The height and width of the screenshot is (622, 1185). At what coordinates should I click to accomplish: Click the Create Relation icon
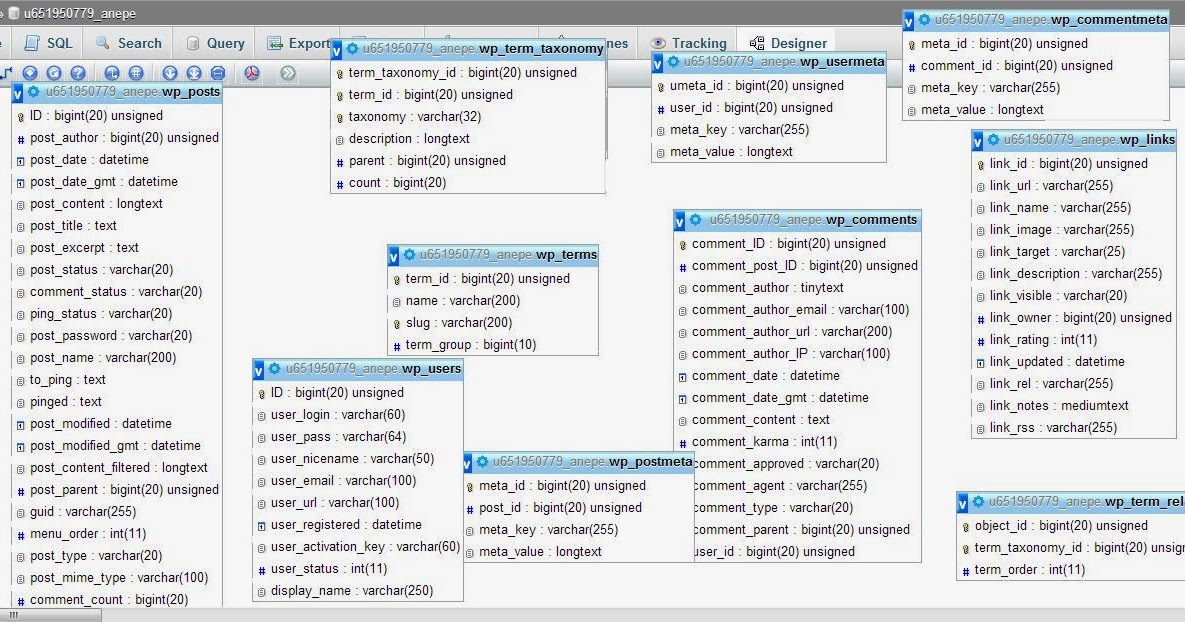(8, 72)
